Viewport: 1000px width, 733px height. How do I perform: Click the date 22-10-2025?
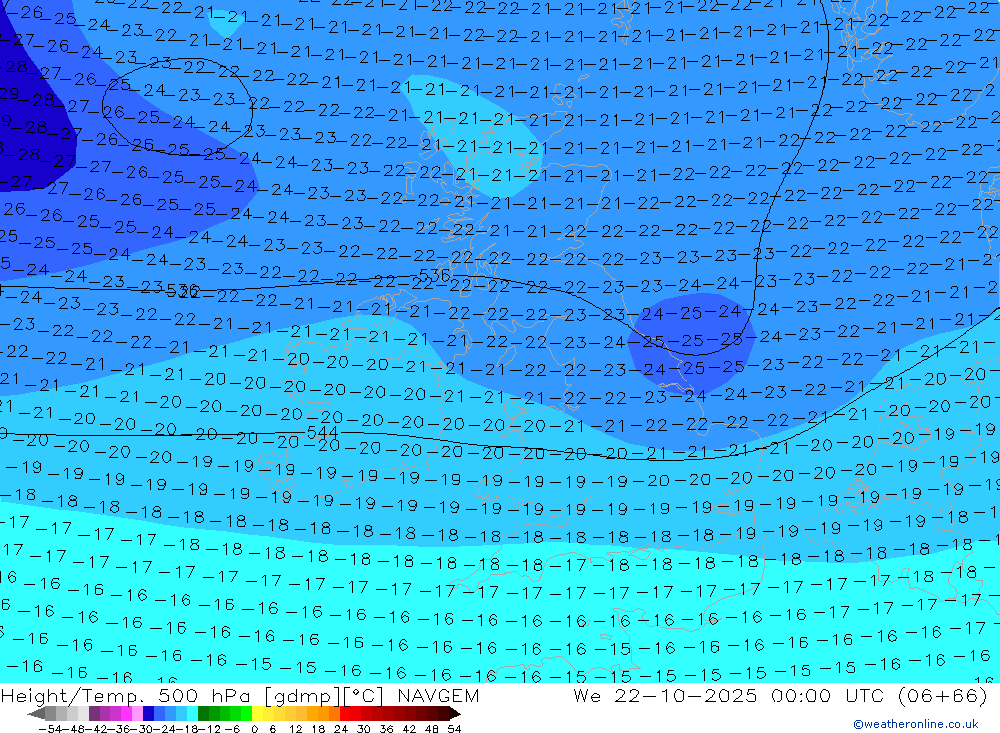click(x=686, y=696)
